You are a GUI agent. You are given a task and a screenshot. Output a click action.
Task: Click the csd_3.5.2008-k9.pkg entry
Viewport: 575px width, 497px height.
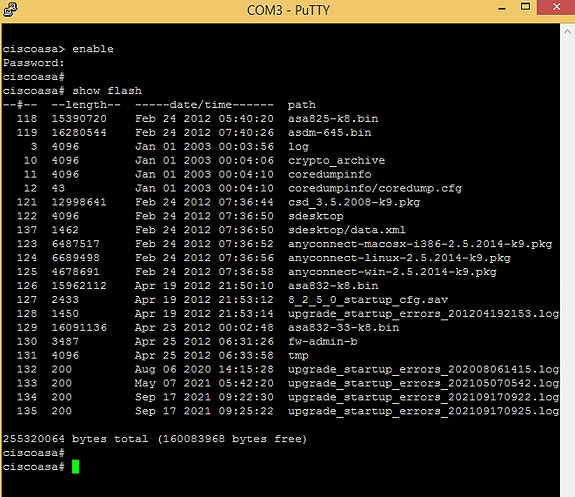coord(354,202)
